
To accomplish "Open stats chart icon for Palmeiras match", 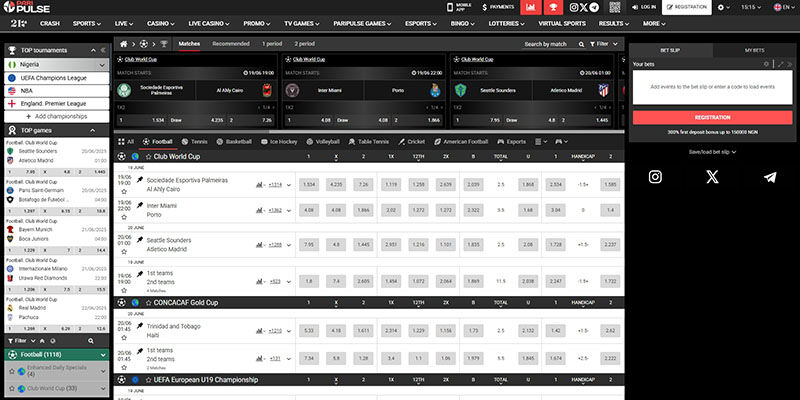I will coord(259,185).
